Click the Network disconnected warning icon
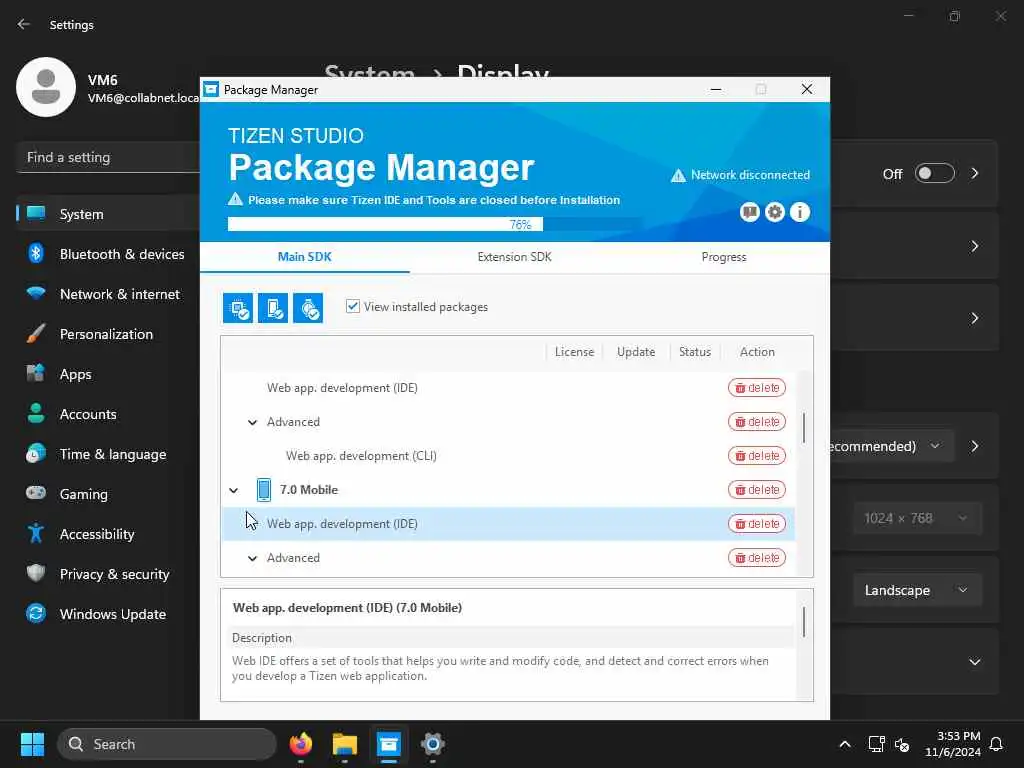This screenshot has width=1024, height=768. pos(679,176)
